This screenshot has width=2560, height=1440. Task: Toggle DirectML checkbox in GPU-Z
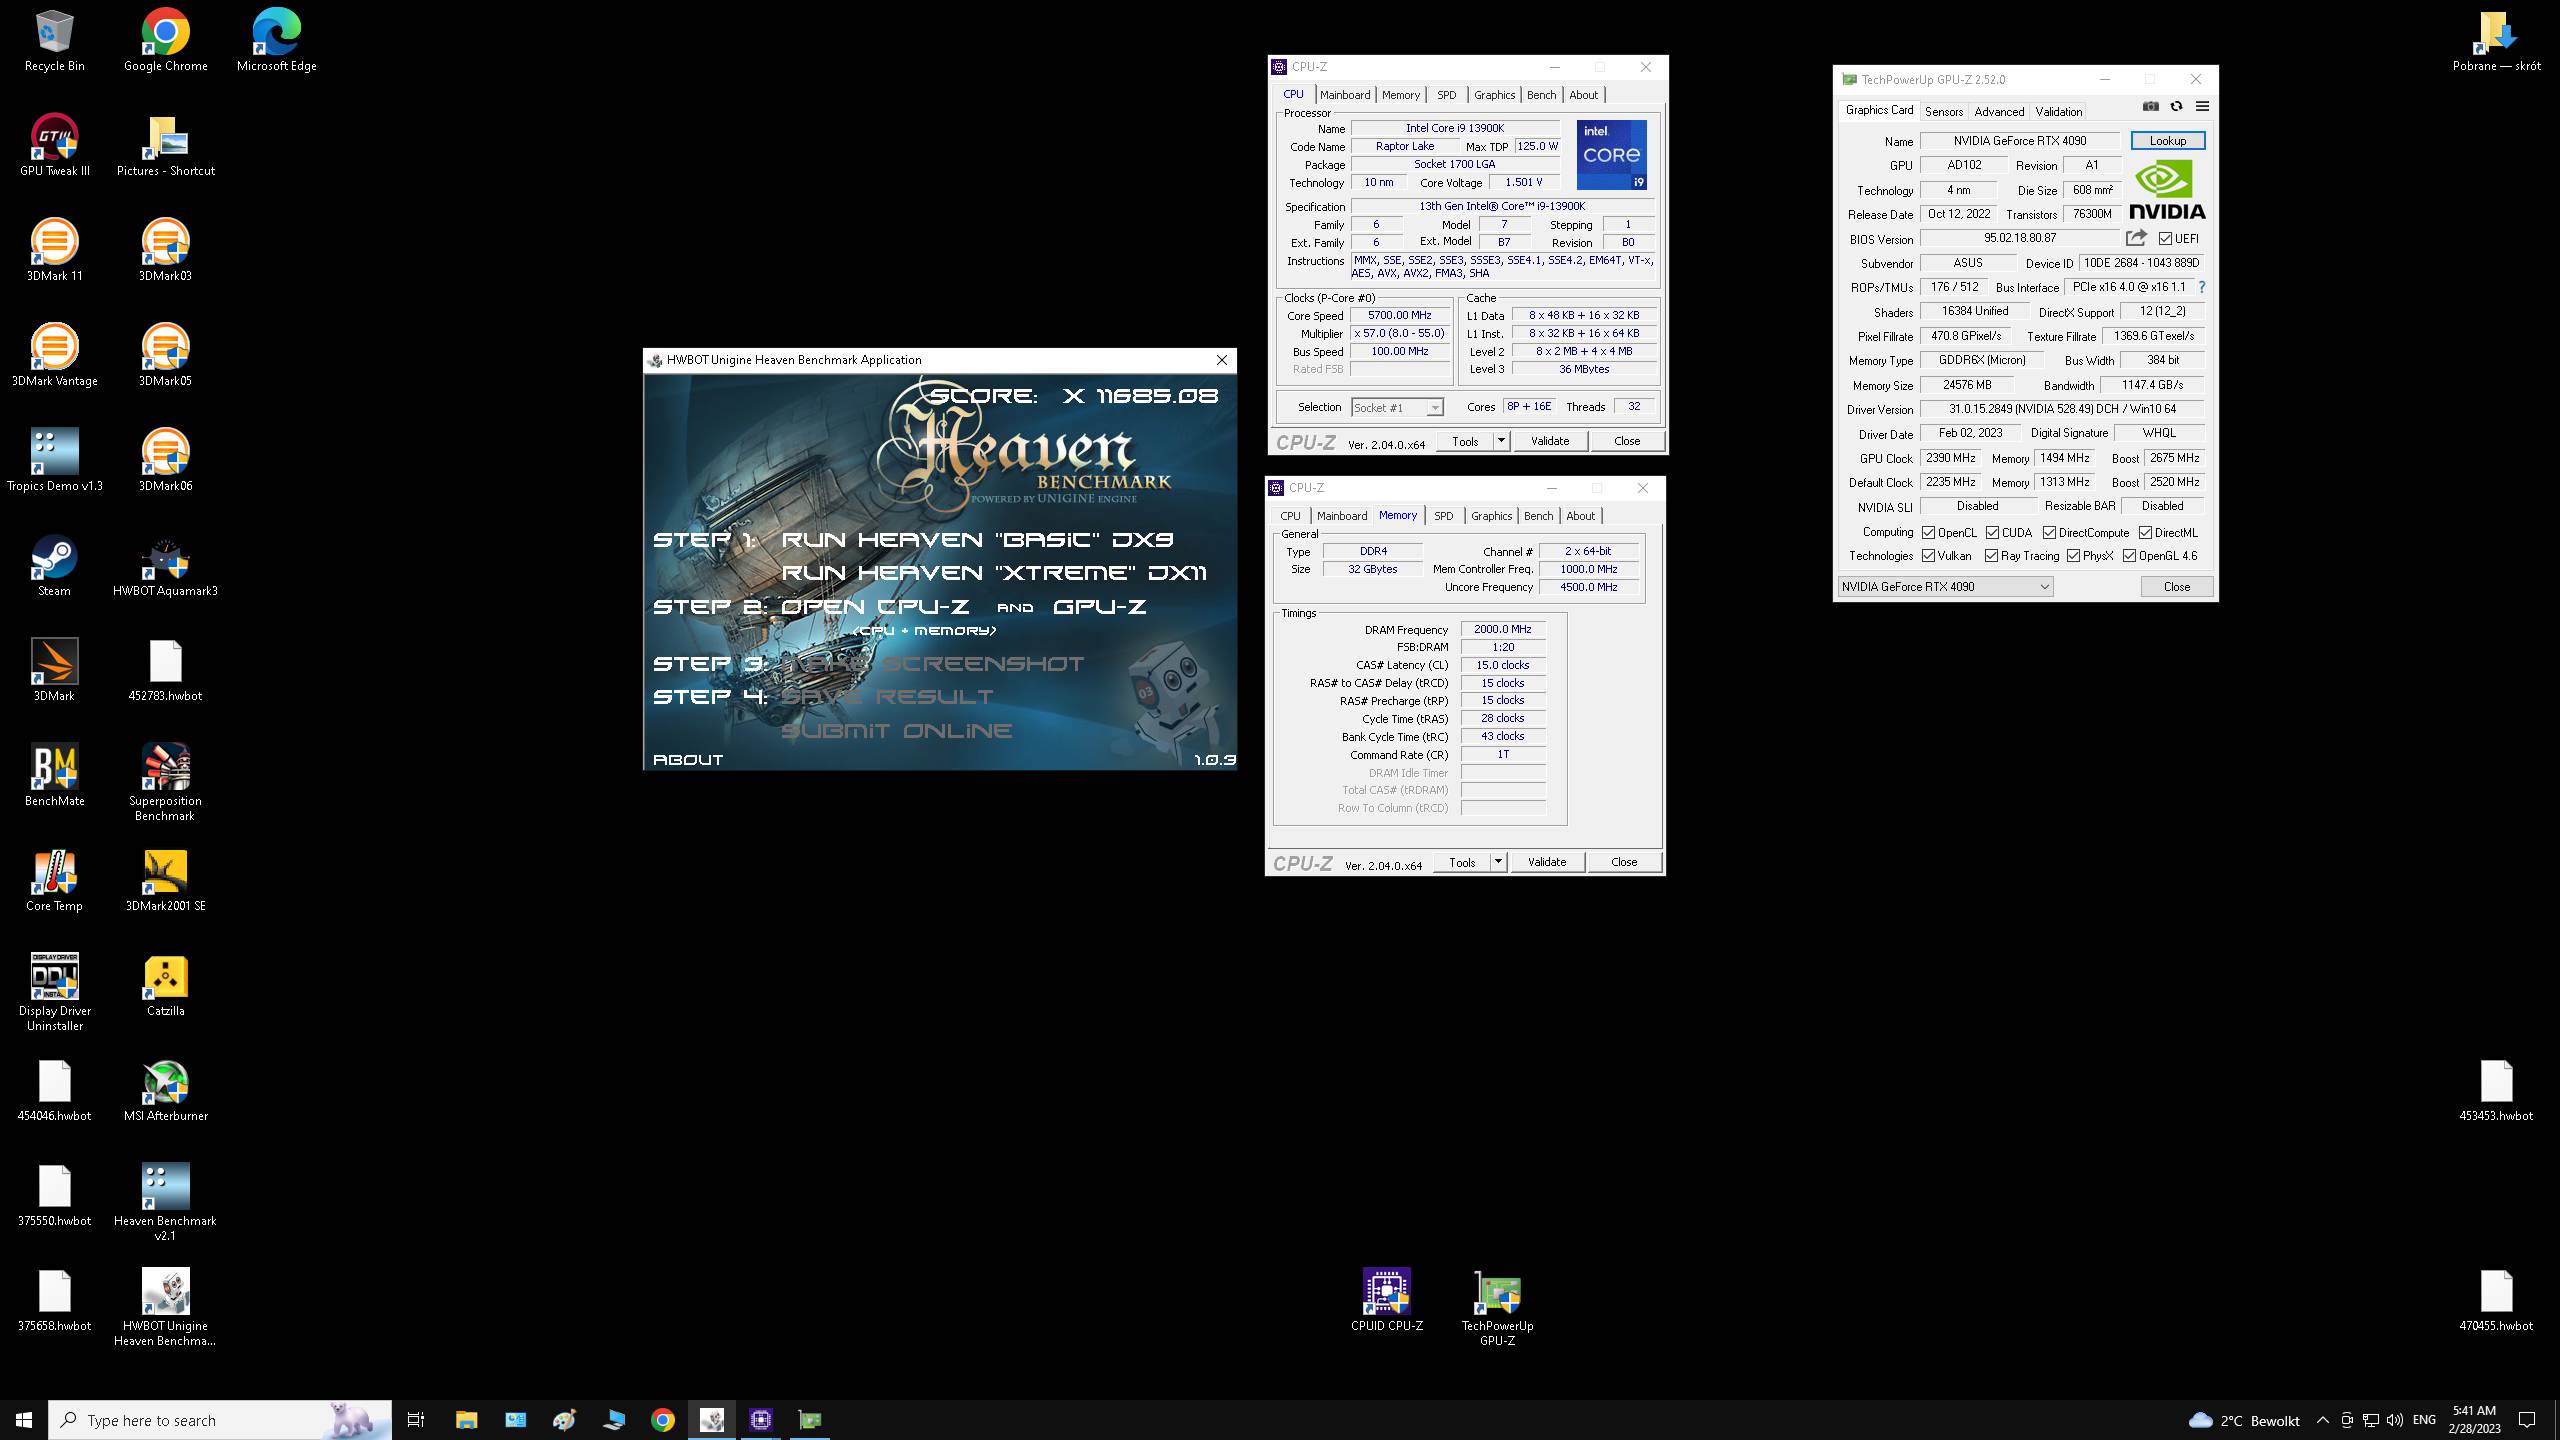tap(2145, 533)
